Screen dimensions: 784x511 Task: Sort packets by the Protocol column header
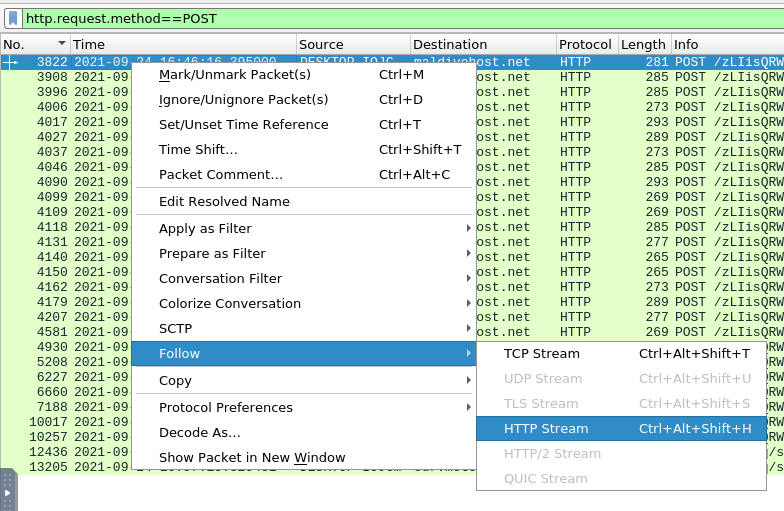coord(585,44)
